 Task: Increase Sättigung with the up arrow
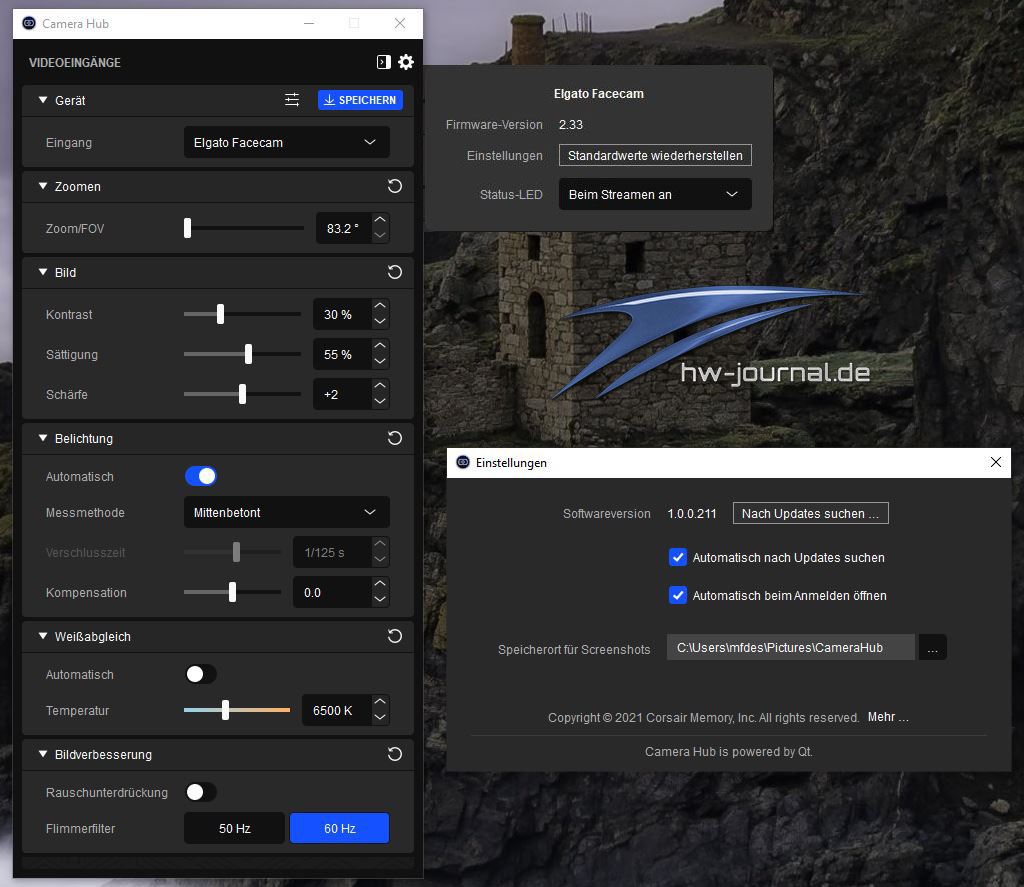pos(380,347)
